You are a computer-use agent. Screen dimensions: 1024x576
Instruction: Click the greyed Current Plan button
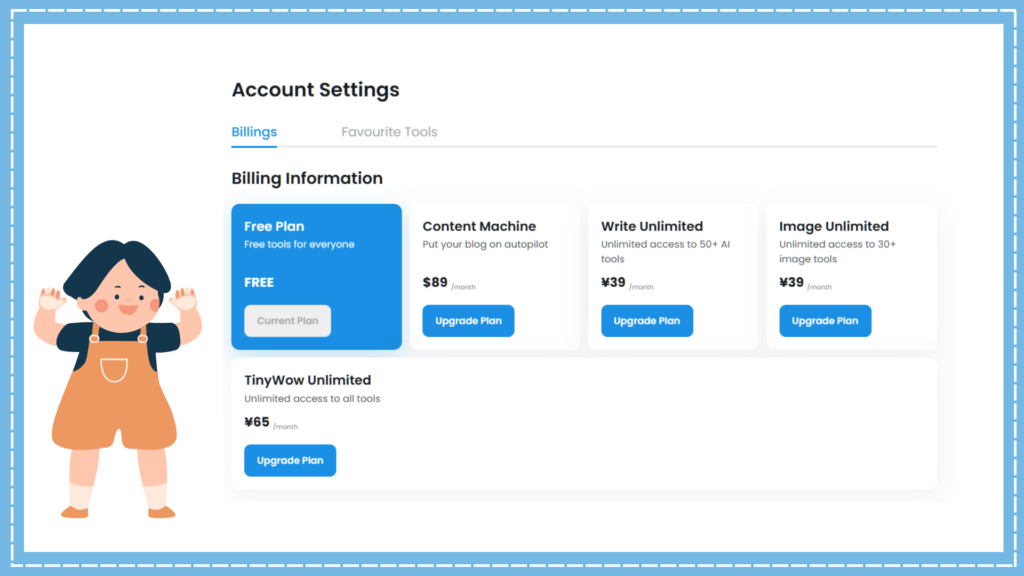tap(287, 321)
